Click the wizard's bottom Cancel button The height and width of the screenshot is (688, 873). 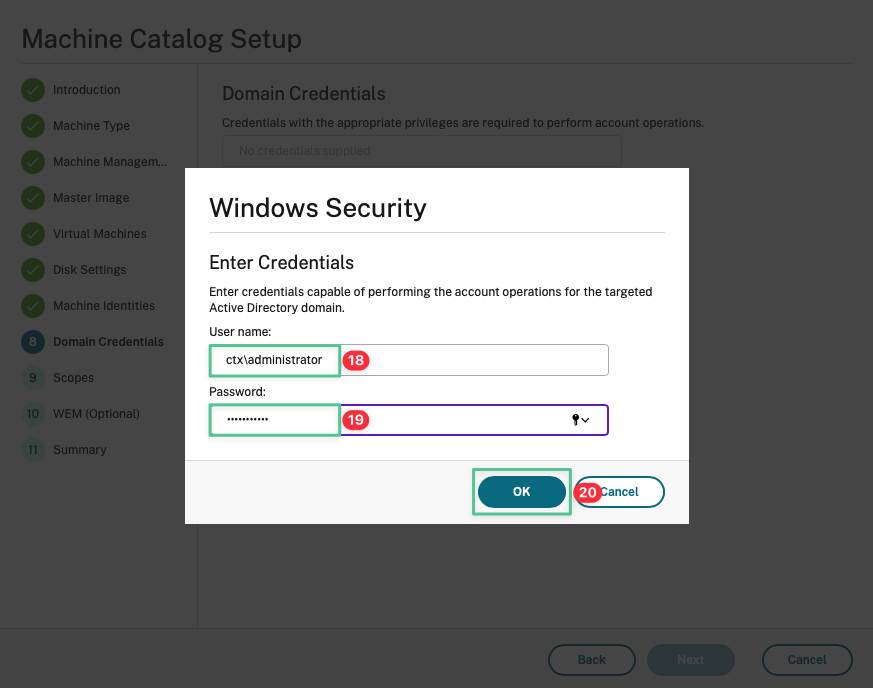806,660
